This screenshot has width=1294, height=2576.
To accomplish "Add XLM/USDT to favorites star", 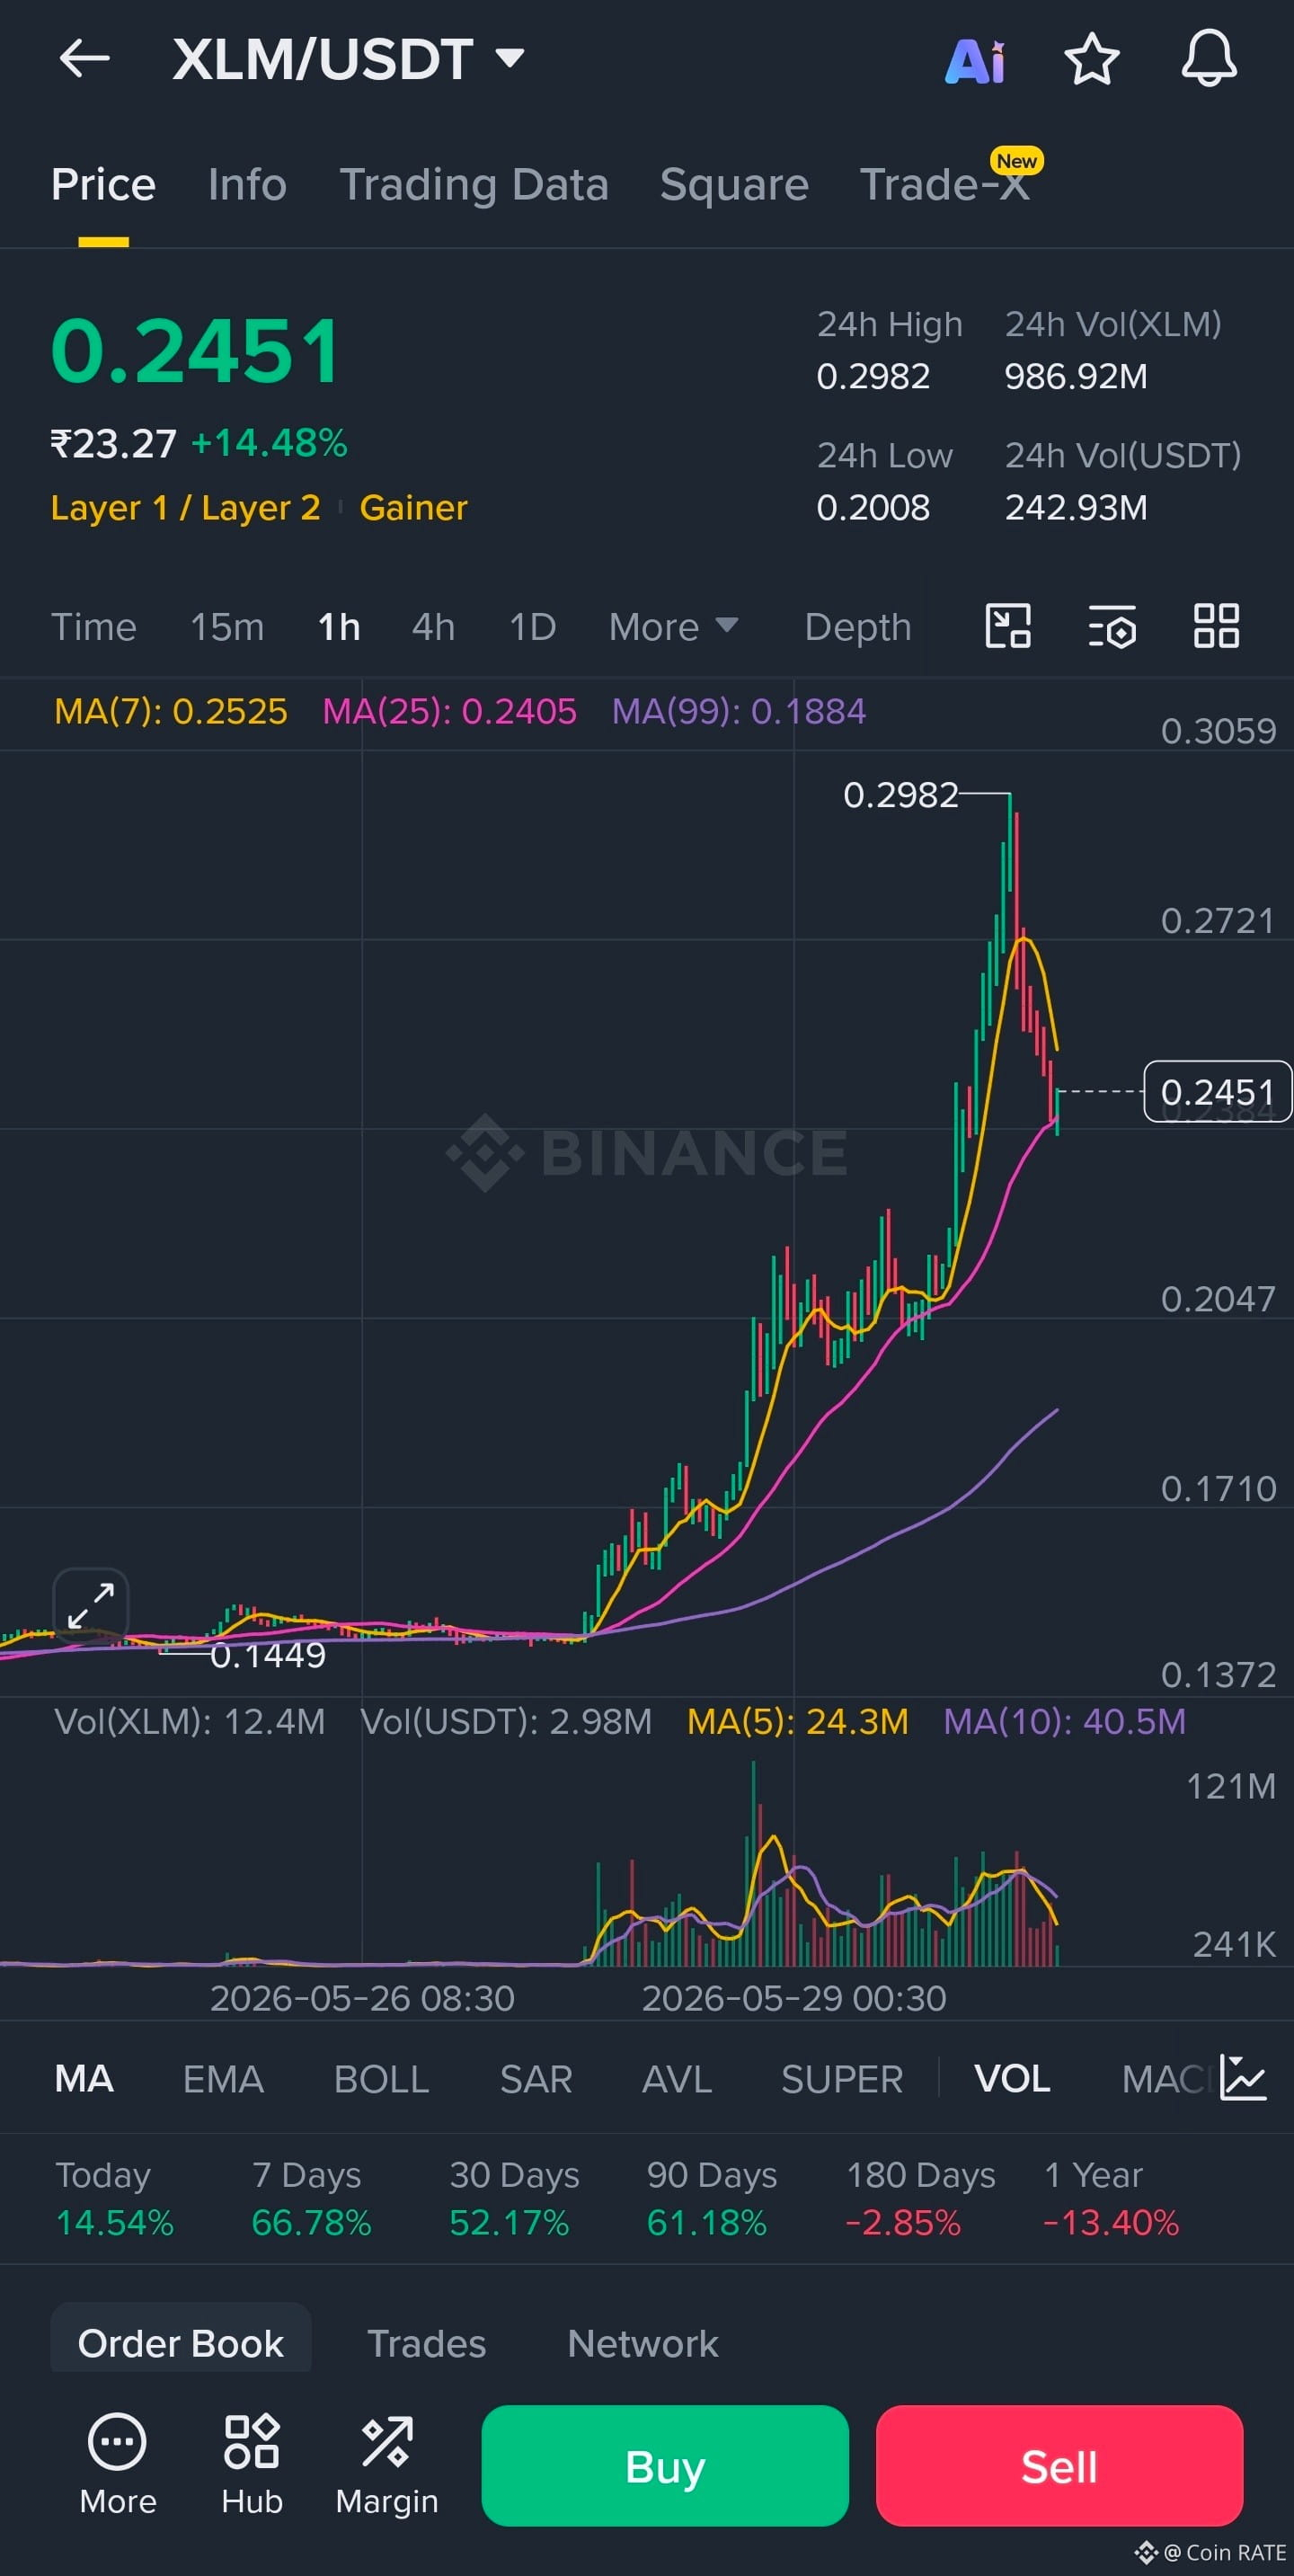I will pos(1091,60).
